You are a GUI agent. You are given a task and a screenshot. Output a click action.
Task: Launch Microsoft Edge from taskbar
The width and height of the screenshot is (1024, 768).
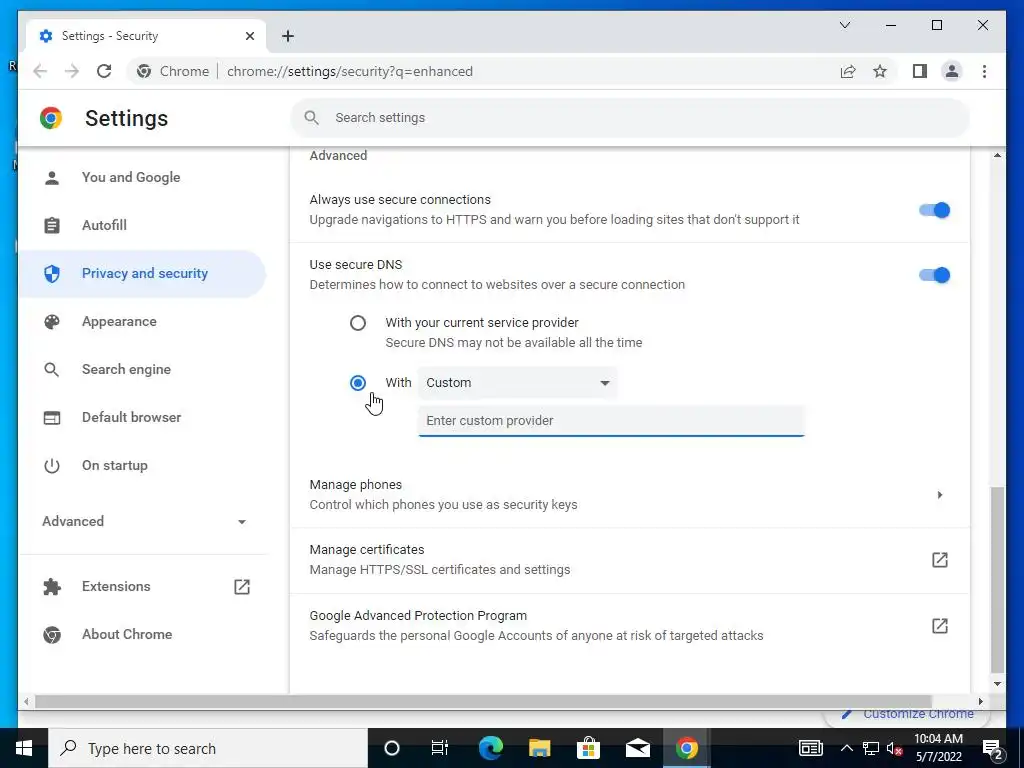tap(490, 748)
